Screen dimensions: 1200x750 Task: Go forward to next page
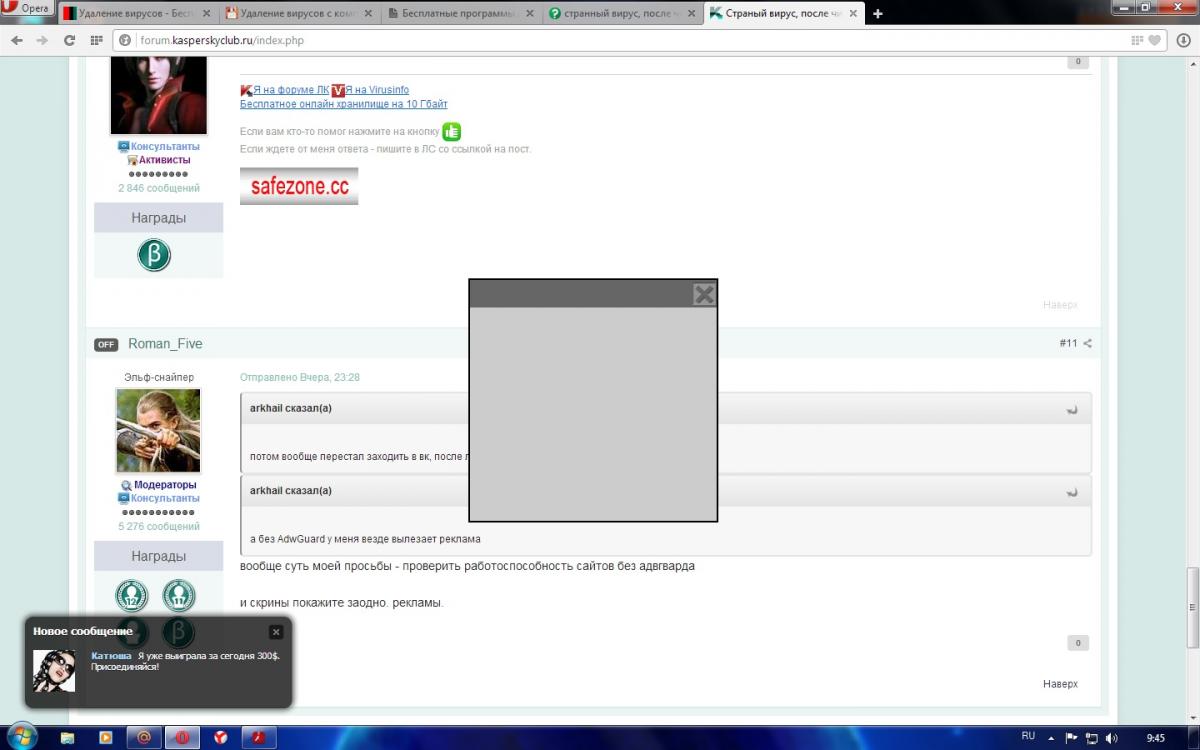click(x=42, y=40)
